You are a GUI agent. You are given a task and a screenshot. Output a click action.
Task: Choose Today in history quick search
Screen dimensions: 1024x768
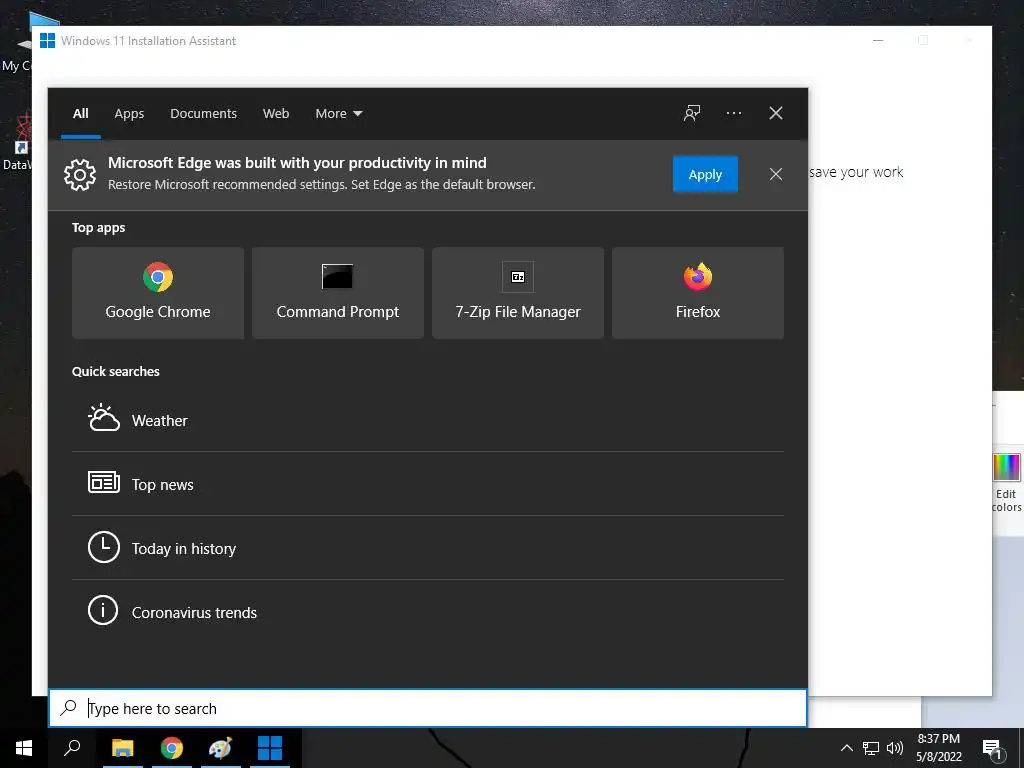pos(428,548)
